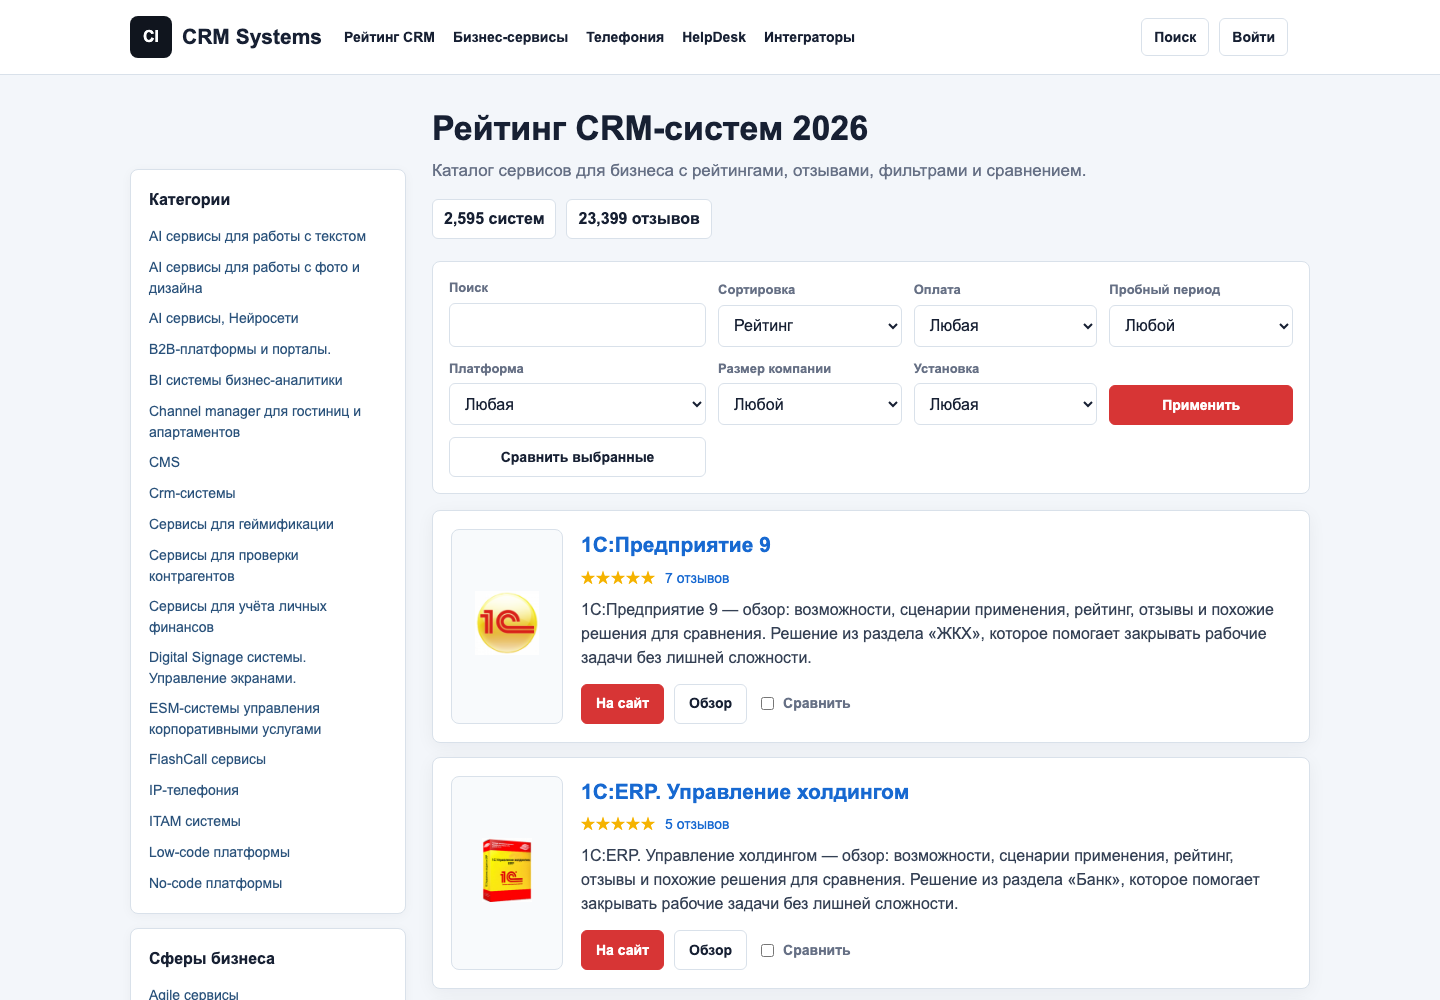Screen dimensions: 1440x1000
Task: Open Agile сервисы business sphere link
Action: tap(194, 993)
